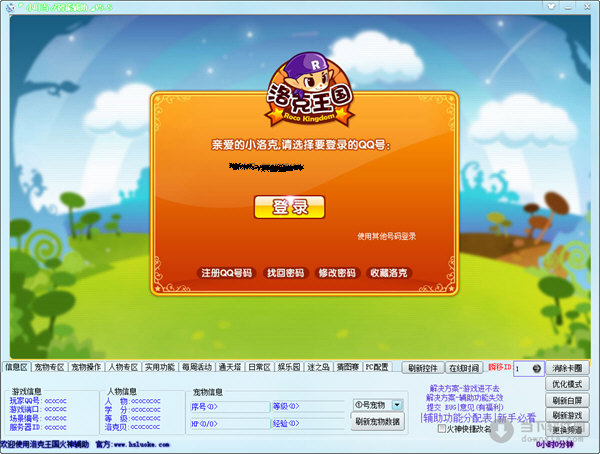Screen dimensions: 600x454
Task: Enable the 火神快捷改名 checkbox
Action: pos(442,429)
